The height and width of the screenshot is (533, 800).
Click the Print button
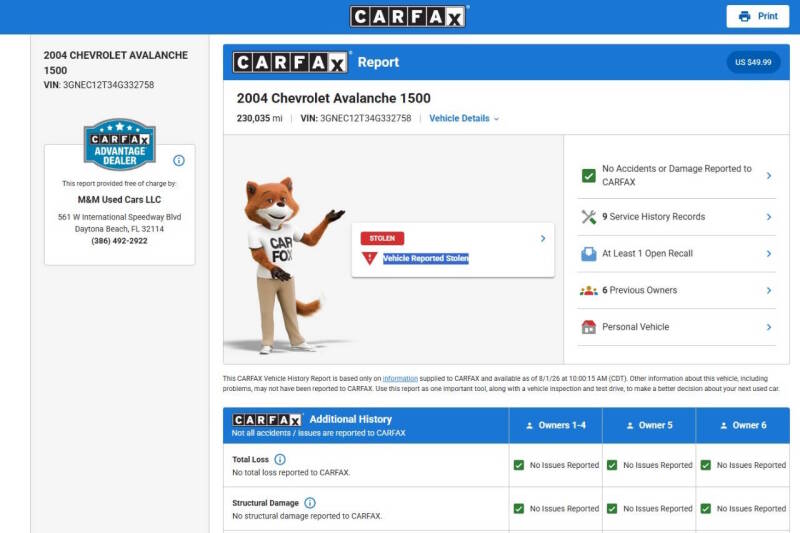tap(758, 16)
